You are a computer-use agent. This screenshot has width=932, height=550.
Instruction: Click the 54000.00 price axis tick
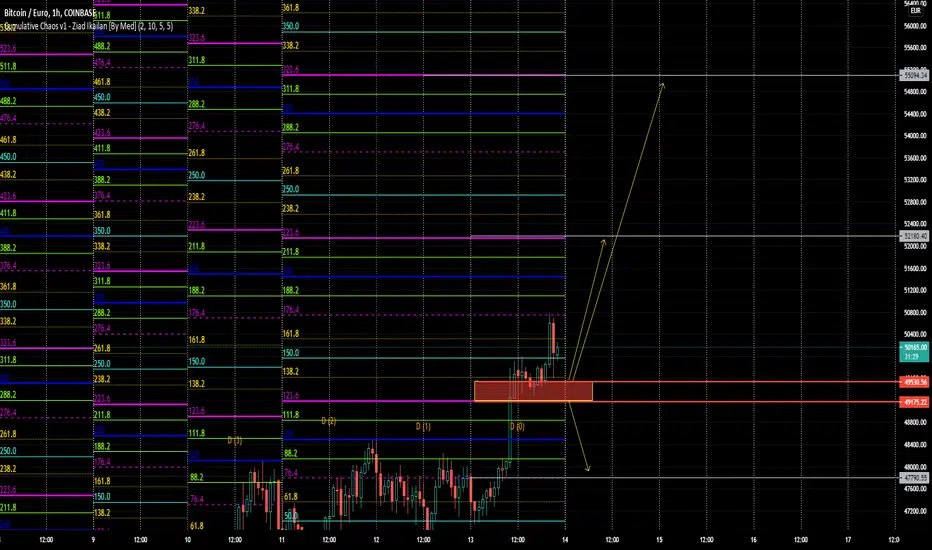tap(915, 136)
